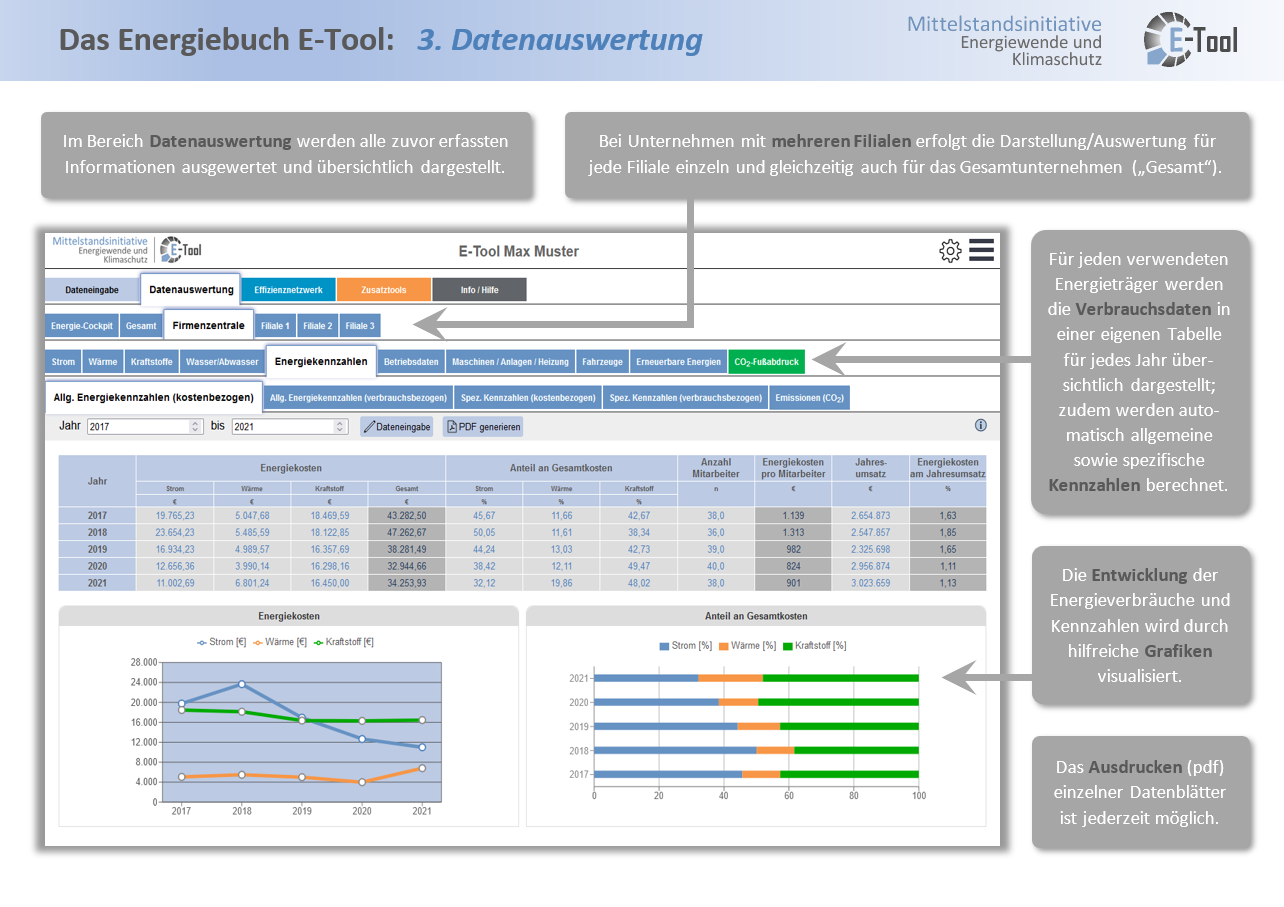Viewport: 1284px width, 907px height.
Task: Open settings via the gear icon
Action: 950,252
